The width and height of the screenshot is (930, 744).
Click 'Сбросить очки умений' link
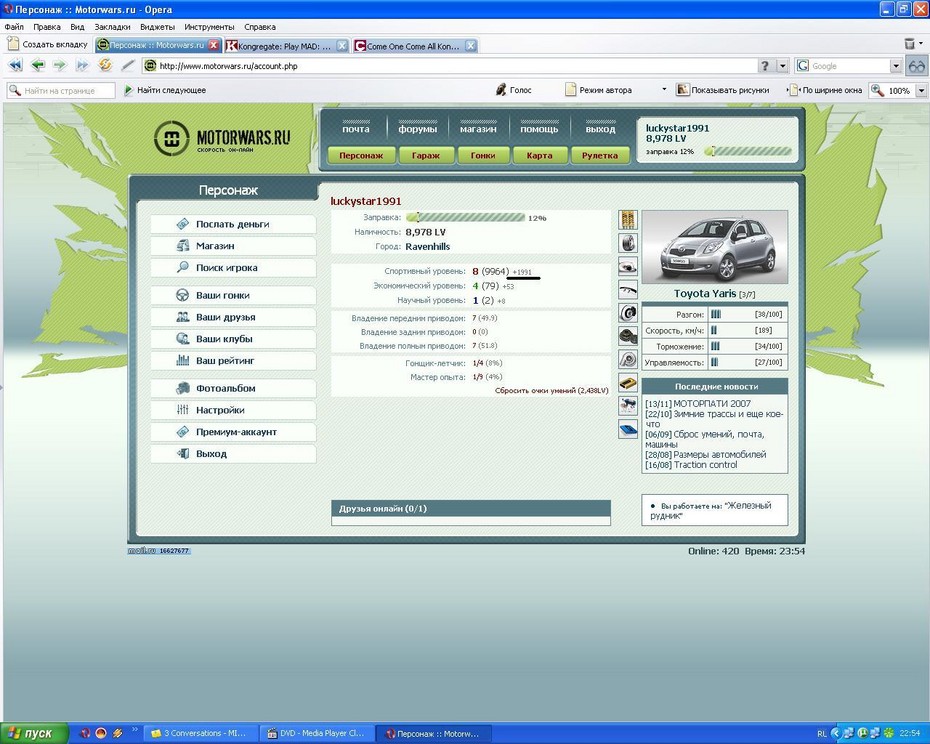(x=551, y=391)
